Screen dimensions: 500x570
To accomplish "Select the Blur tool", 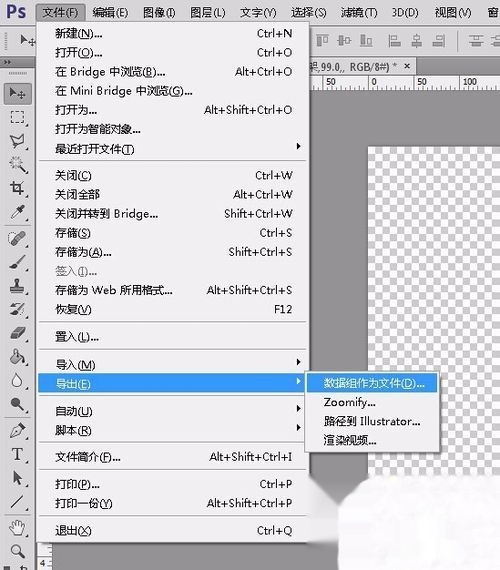I will tap(17, 381).
